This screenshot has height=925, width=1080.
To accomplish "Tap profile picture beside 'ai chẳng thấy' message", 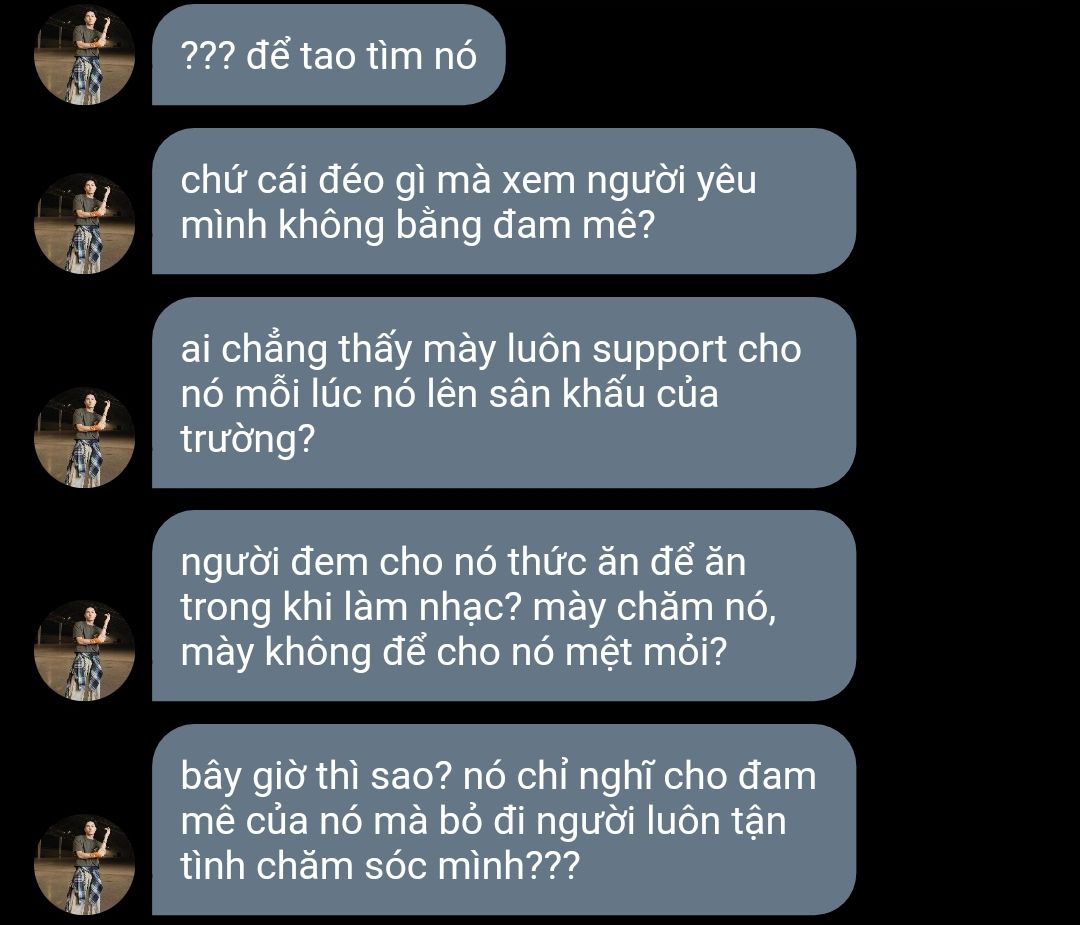I will point(84,437).
